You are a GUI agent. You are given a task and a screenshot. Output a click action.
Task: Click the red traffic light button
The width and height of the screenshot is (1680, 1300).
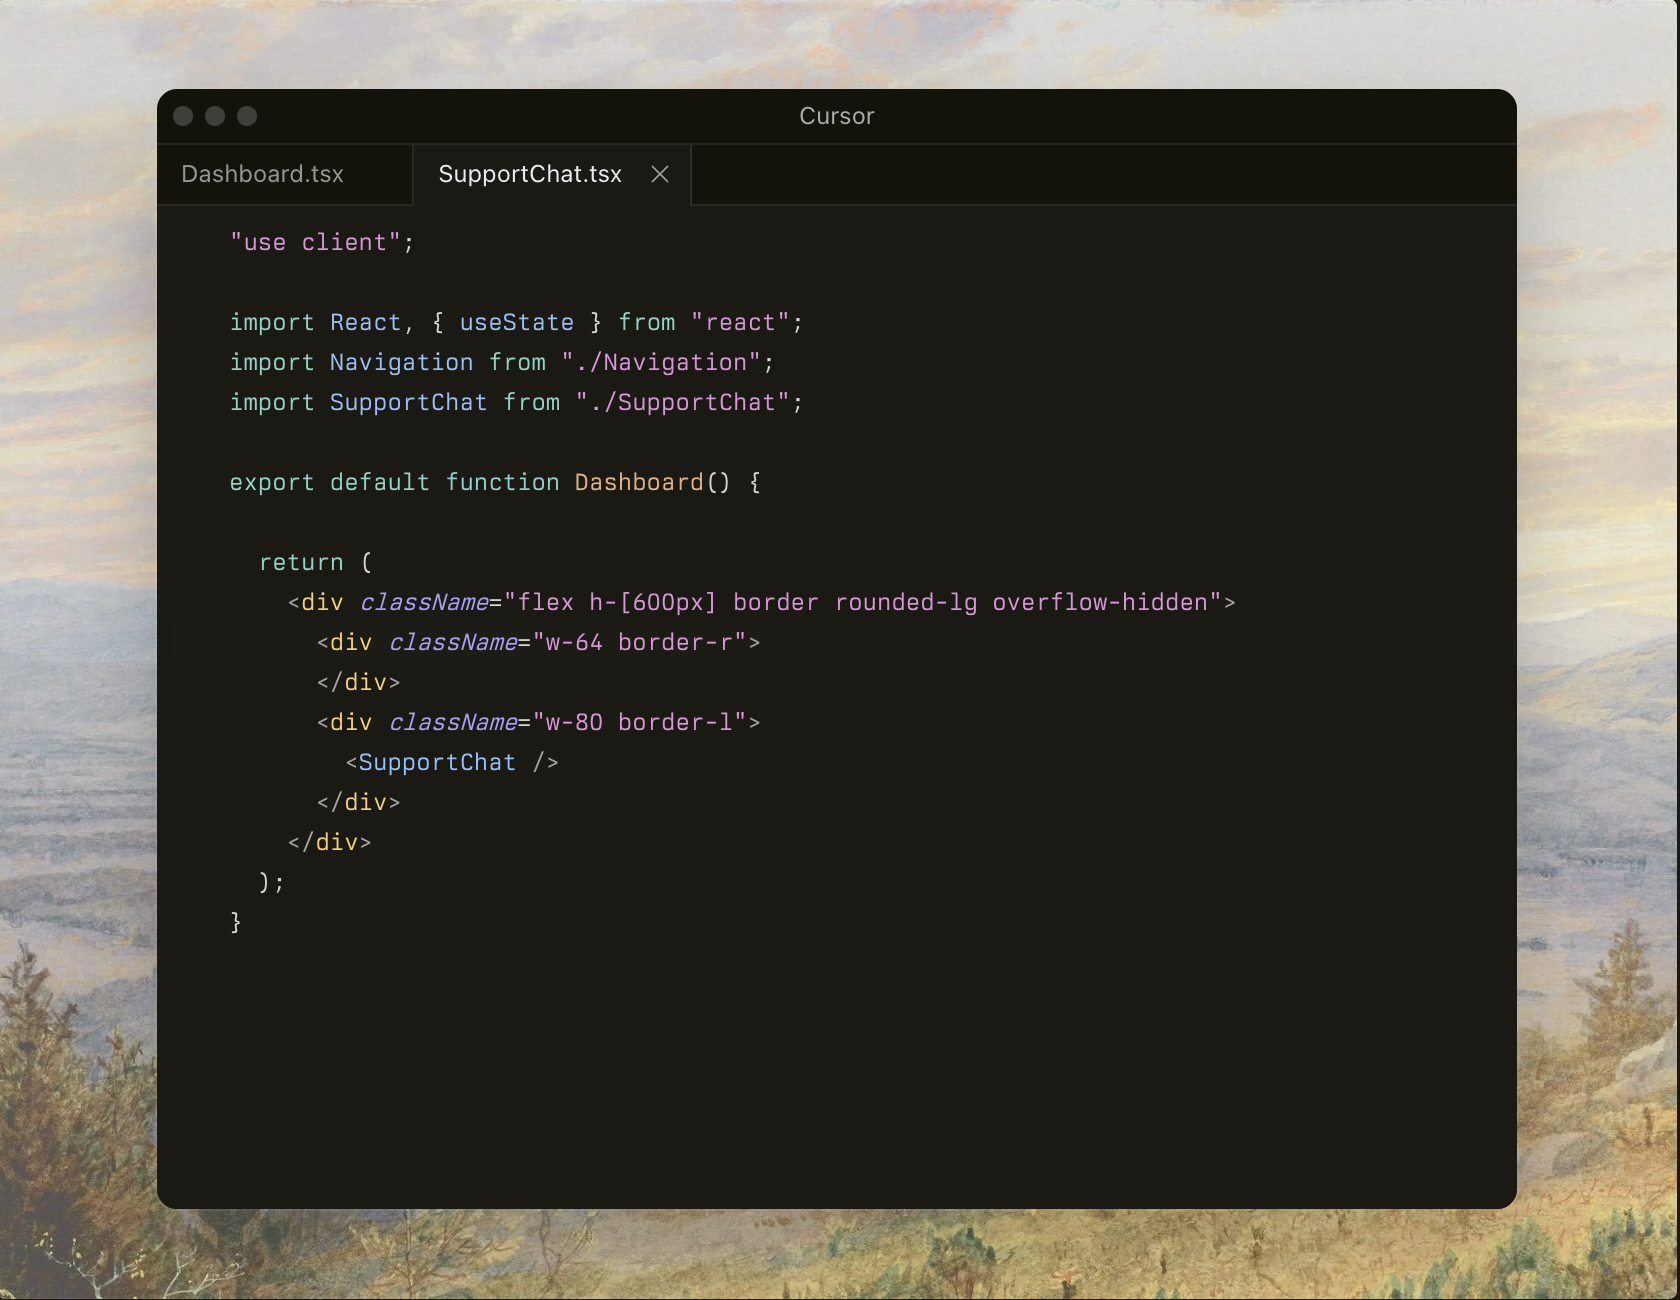[x=183, y=116]
